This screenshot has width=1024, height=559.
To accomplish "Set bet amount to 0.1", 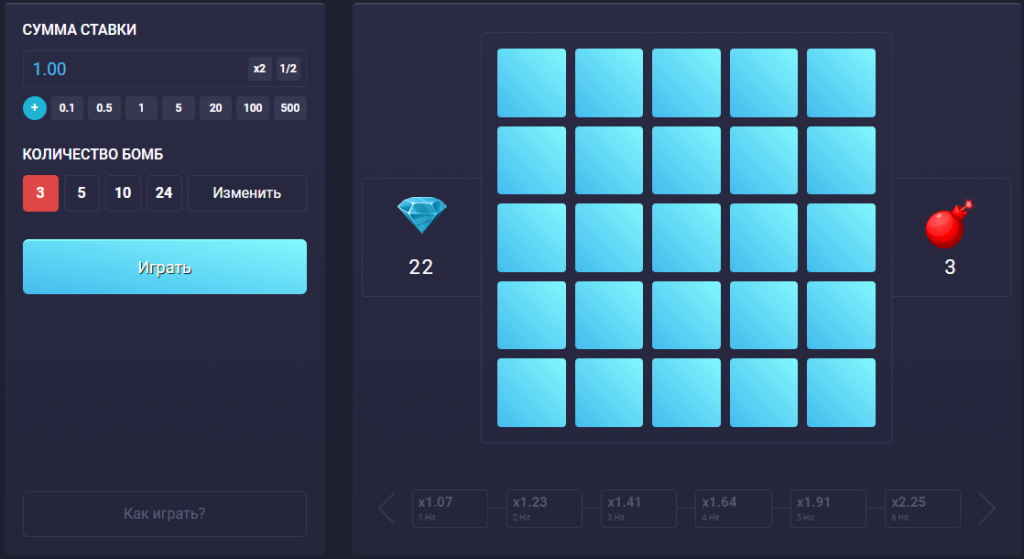I will (67, 108).
